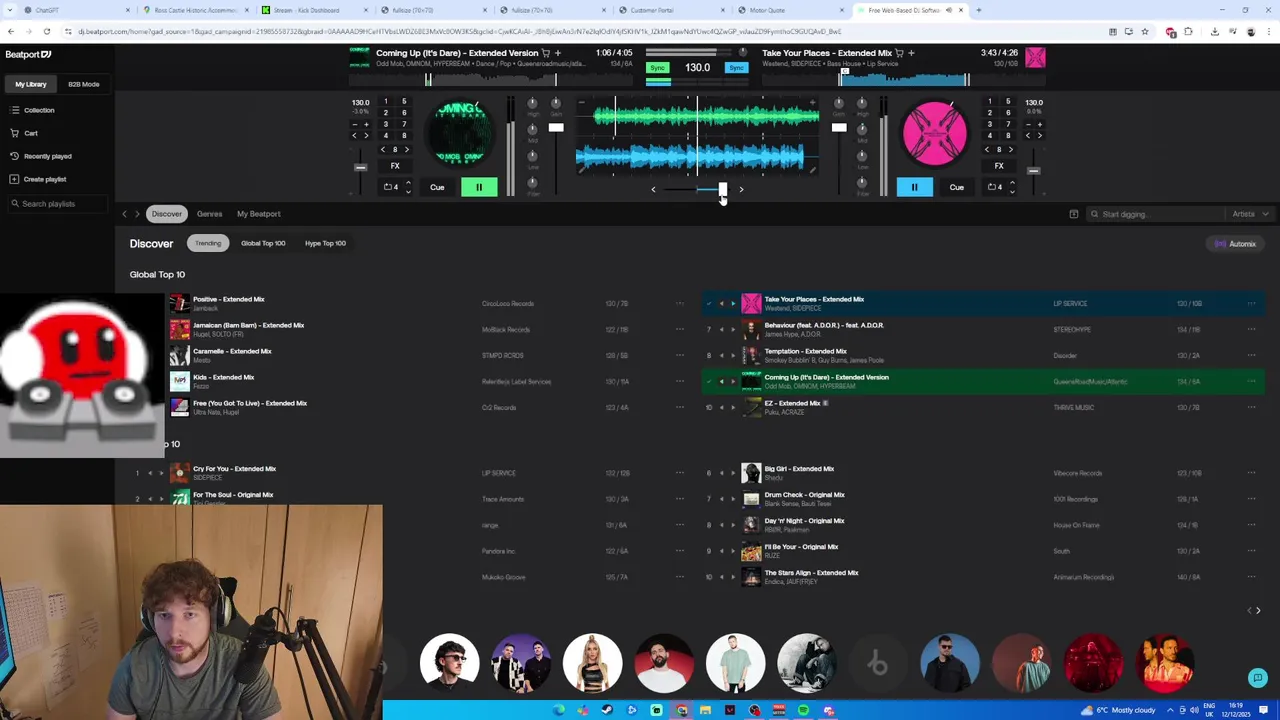Click the Start digging search field
This screenshot has width=1280, height=720.
tap(1155, 214)
